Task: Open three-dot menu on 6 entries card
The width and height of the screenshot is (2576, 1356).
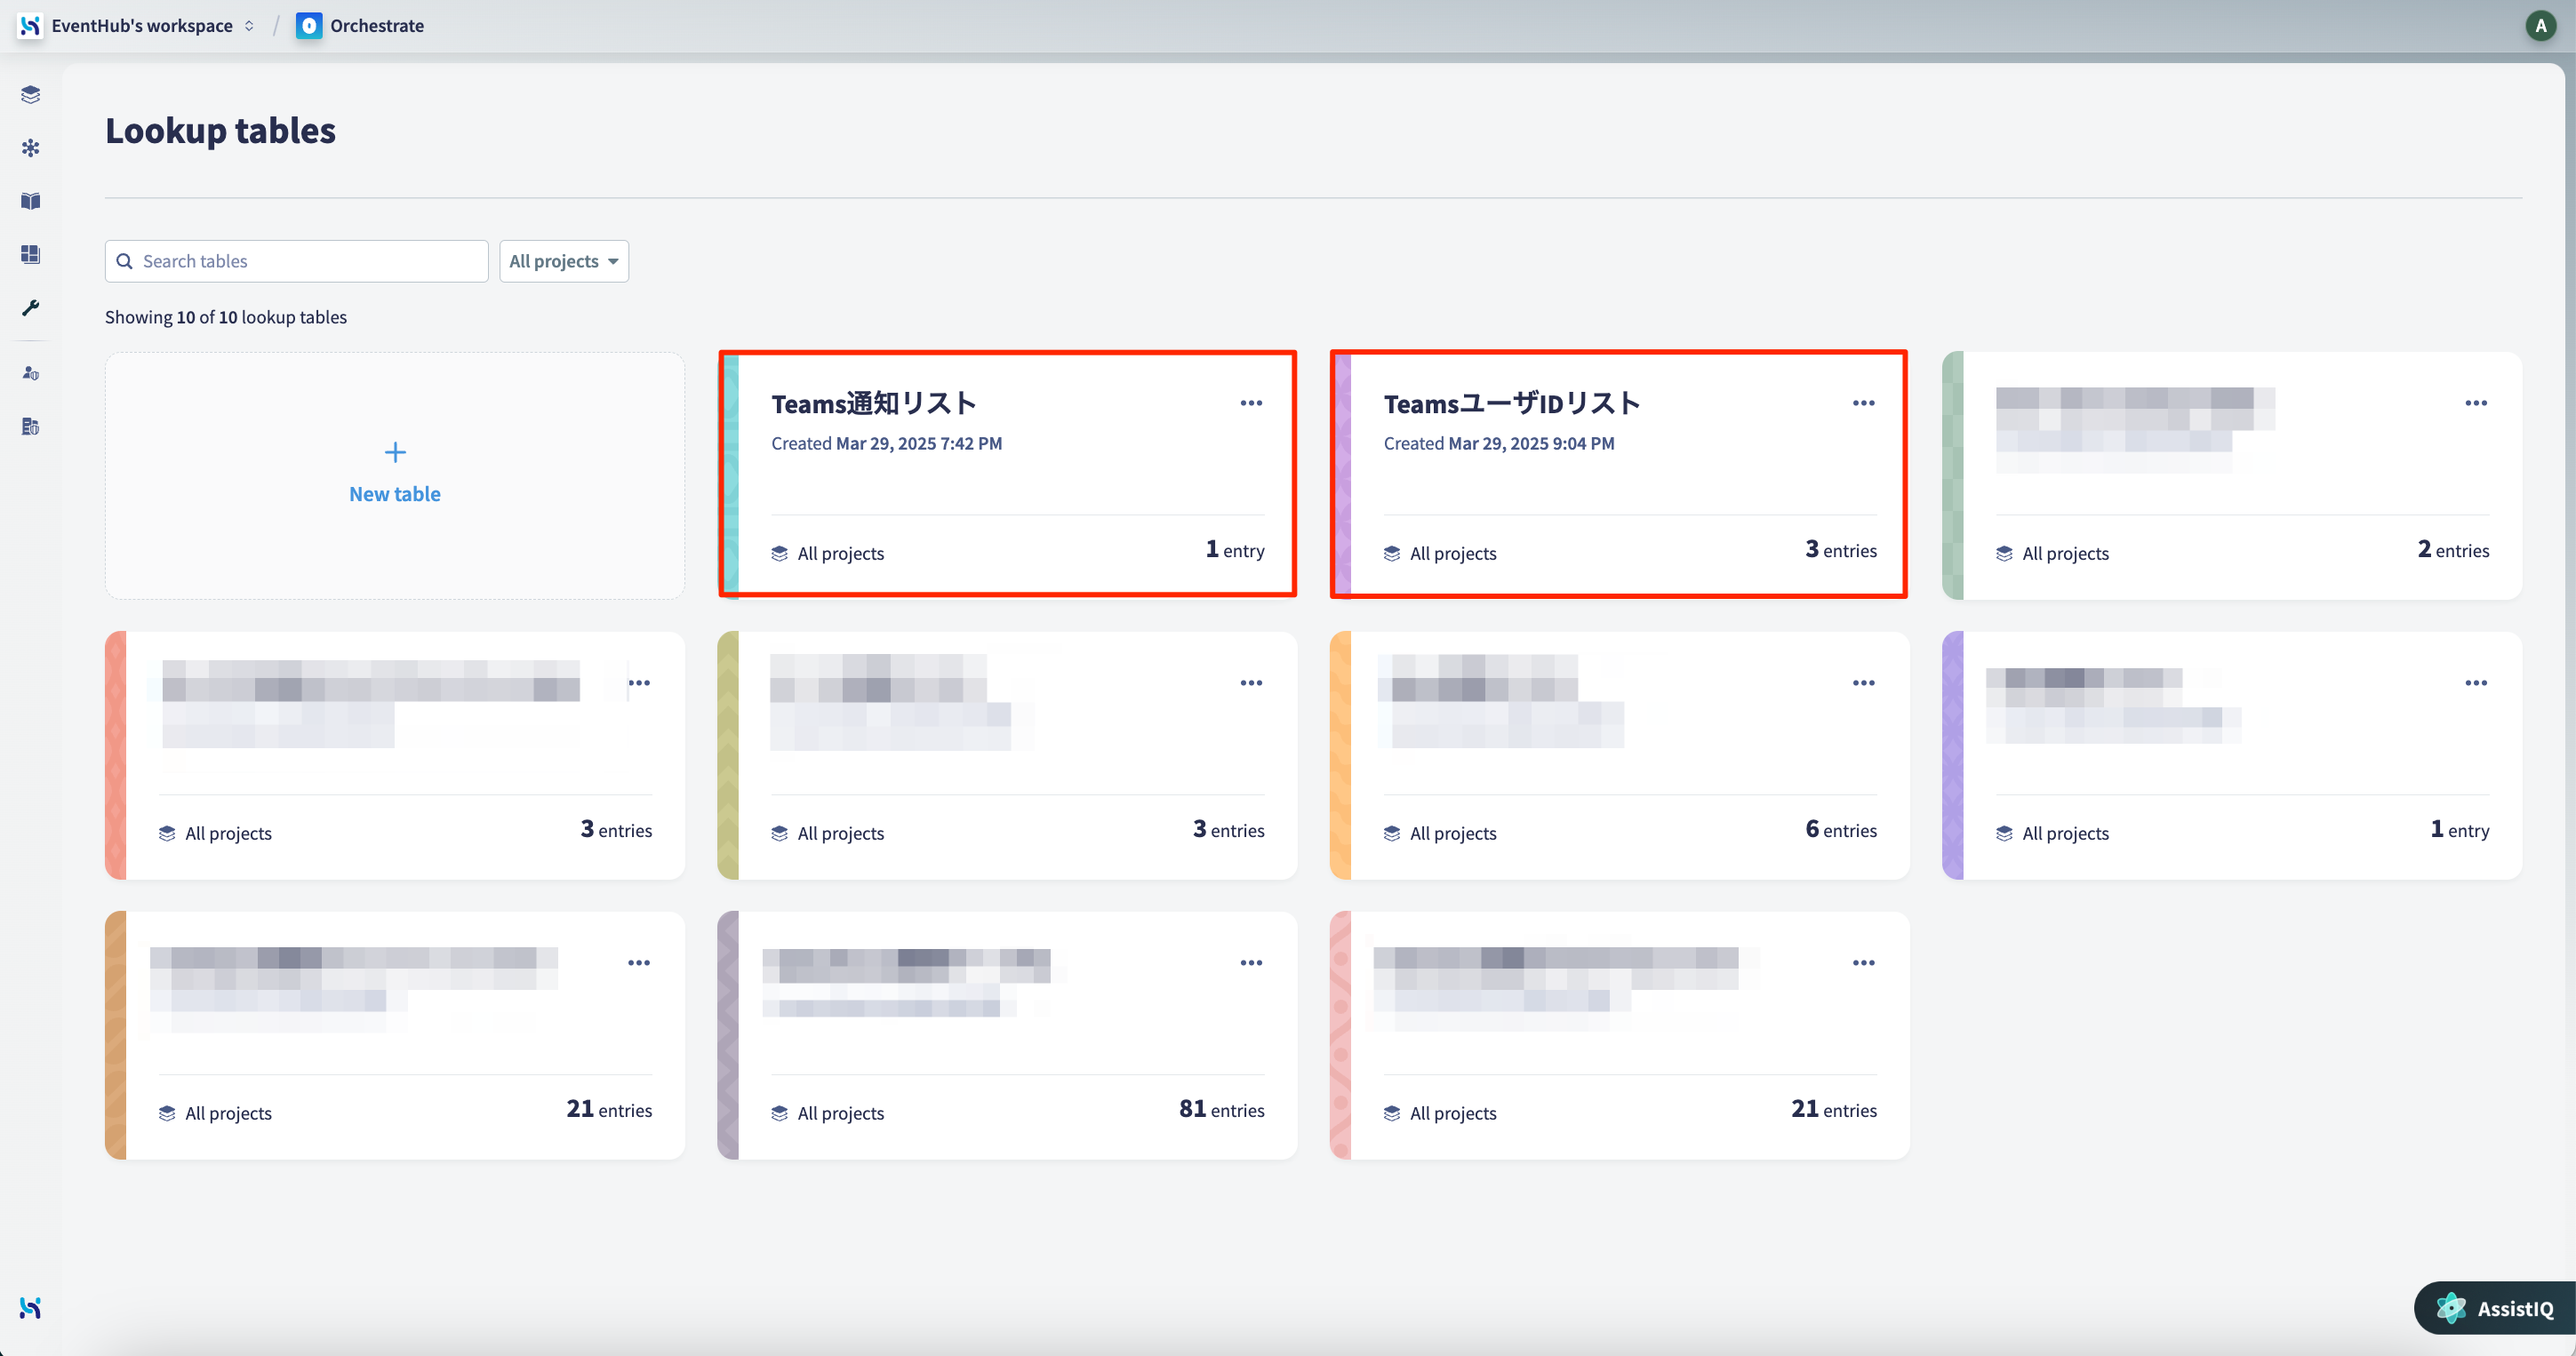Action: tap(1863, 683)
